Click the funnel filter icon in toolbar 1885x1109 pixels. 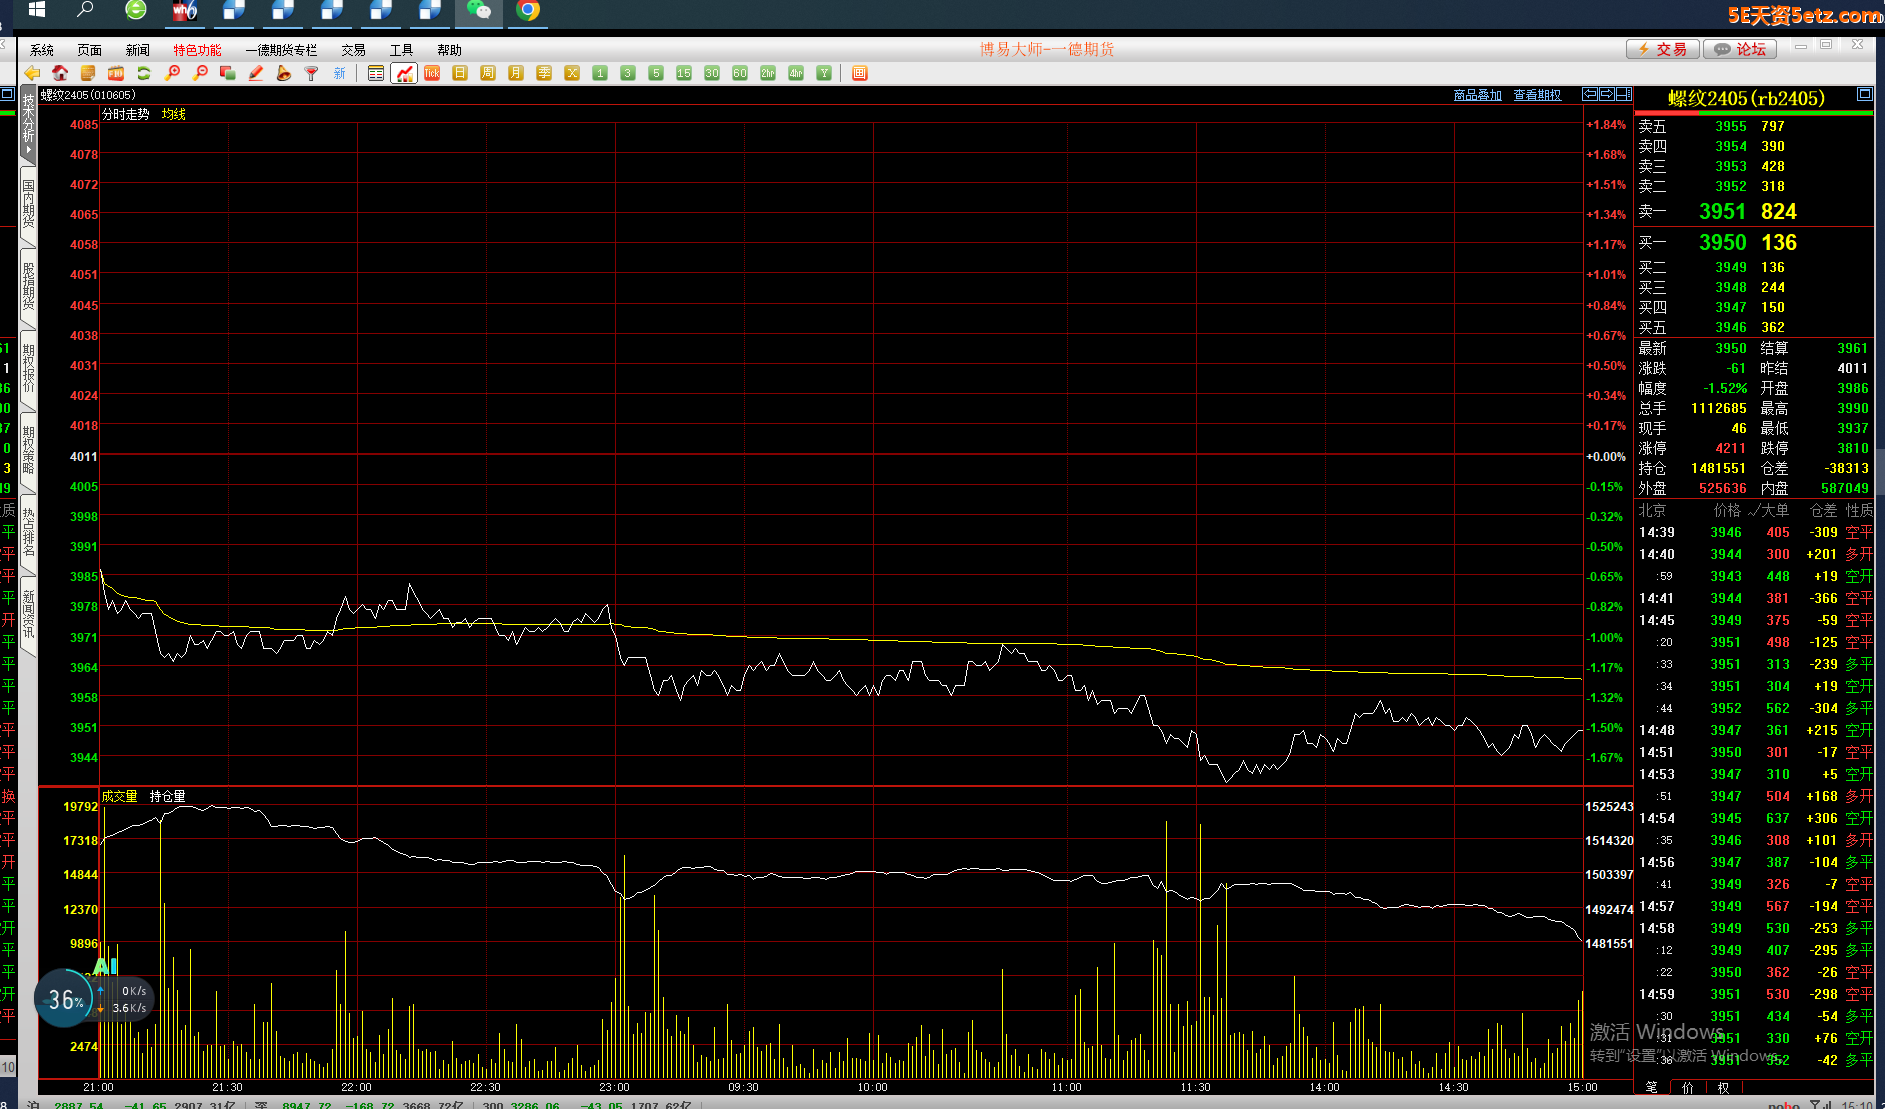click(312, 73)
